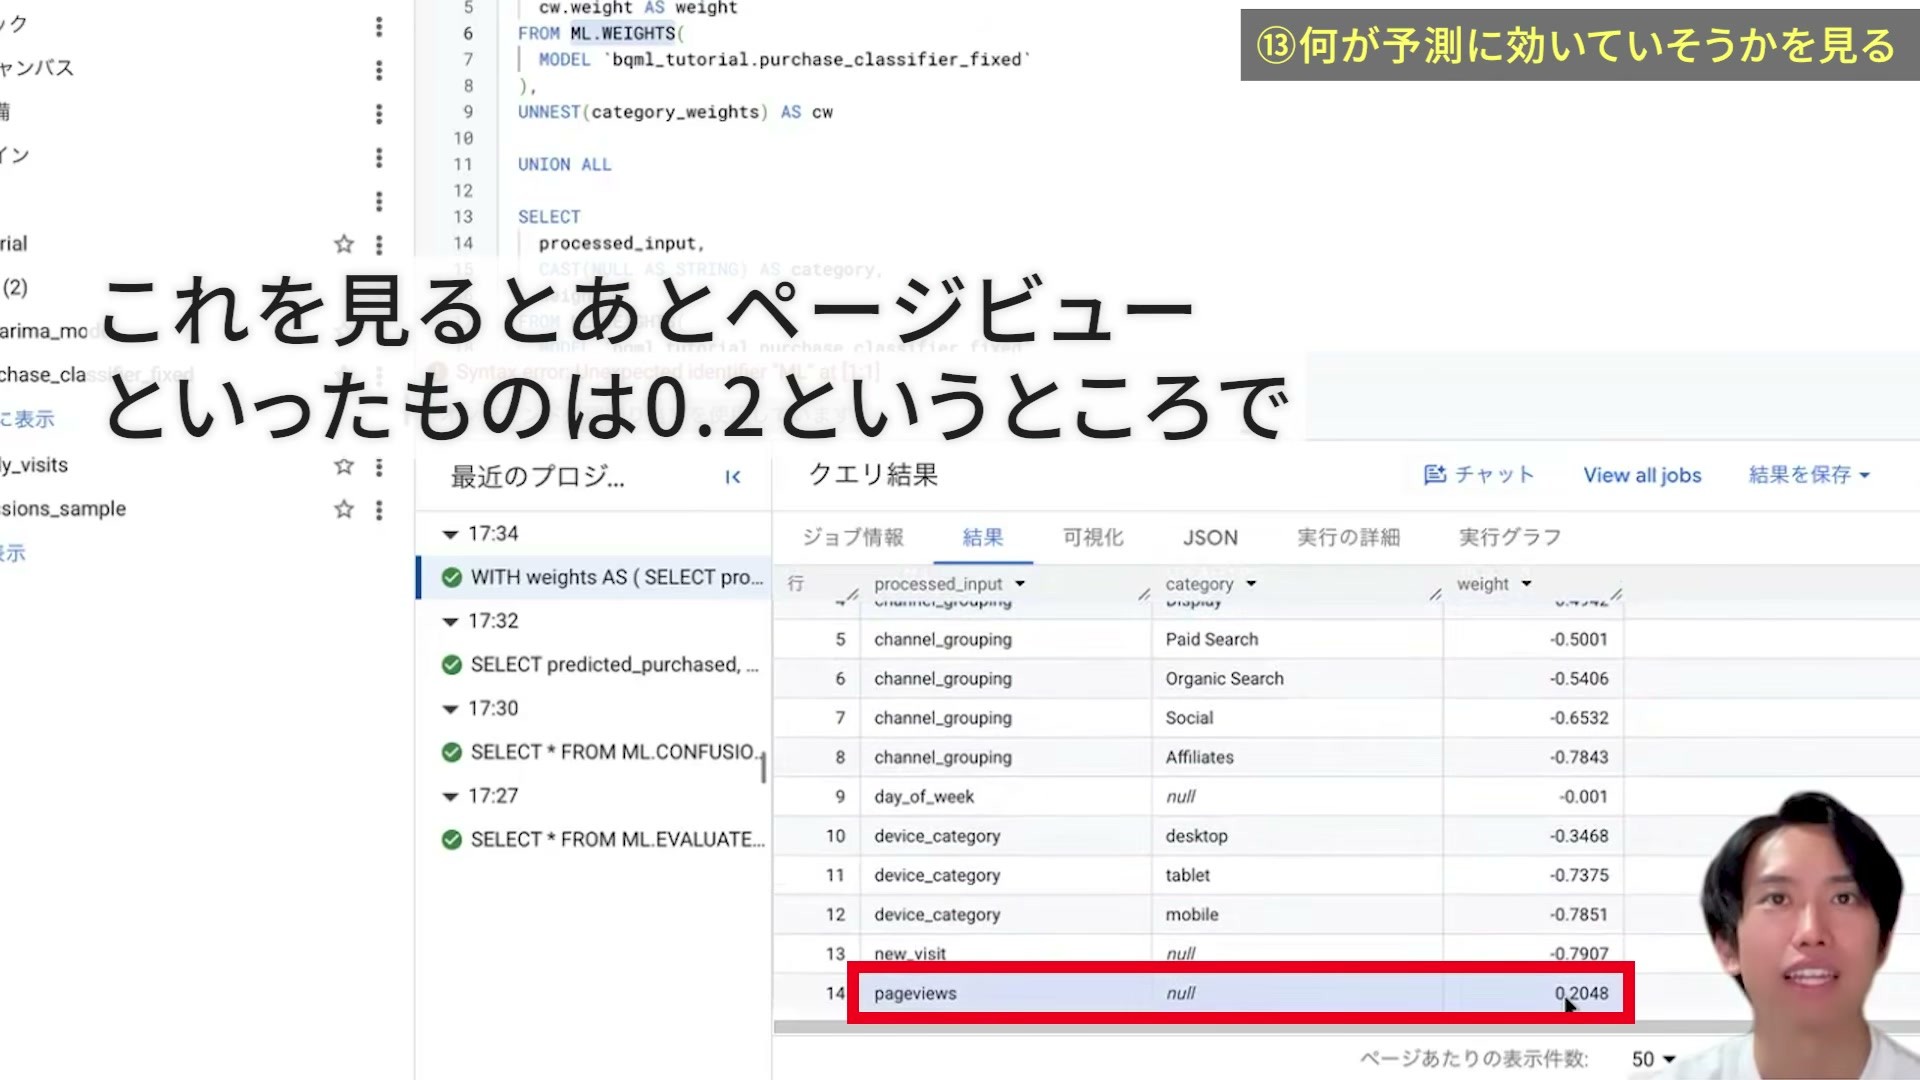Click the -0.7851 weight value
Screen dimensions: 1920x1080
(1579, 915)
